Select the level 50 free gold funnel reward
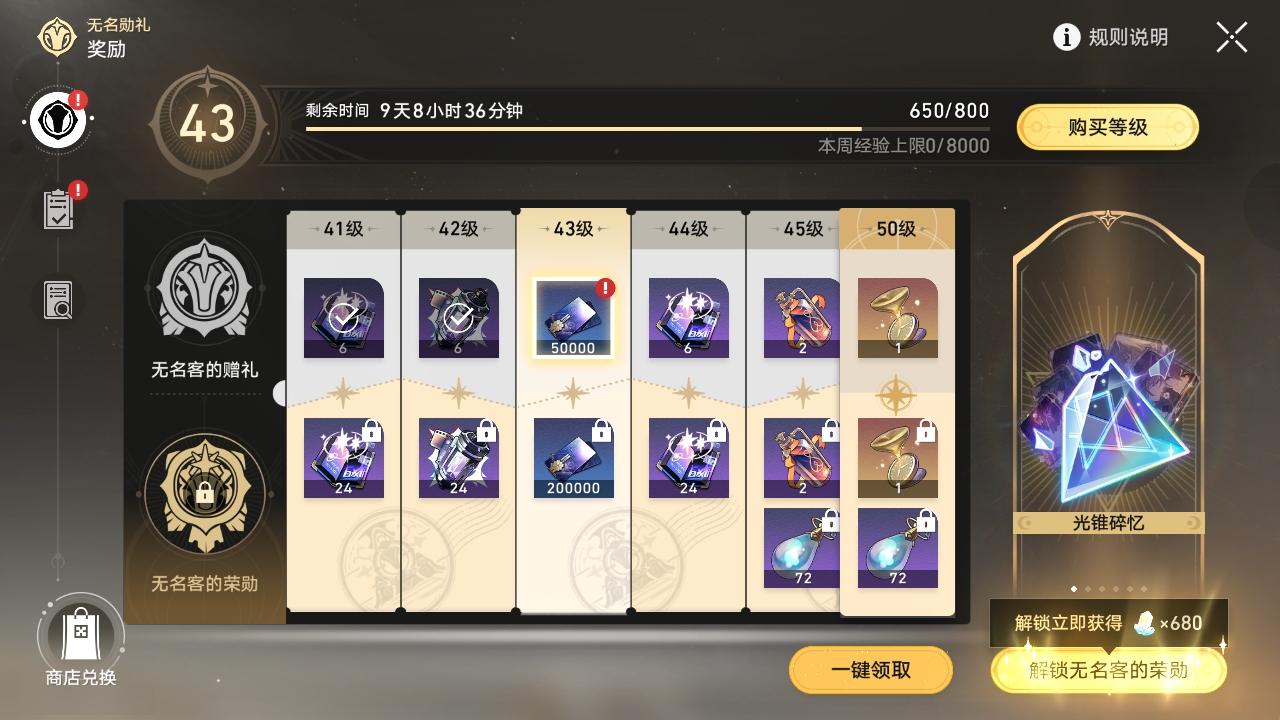Viewport: 1280px width, 720px height. (897, 318)
